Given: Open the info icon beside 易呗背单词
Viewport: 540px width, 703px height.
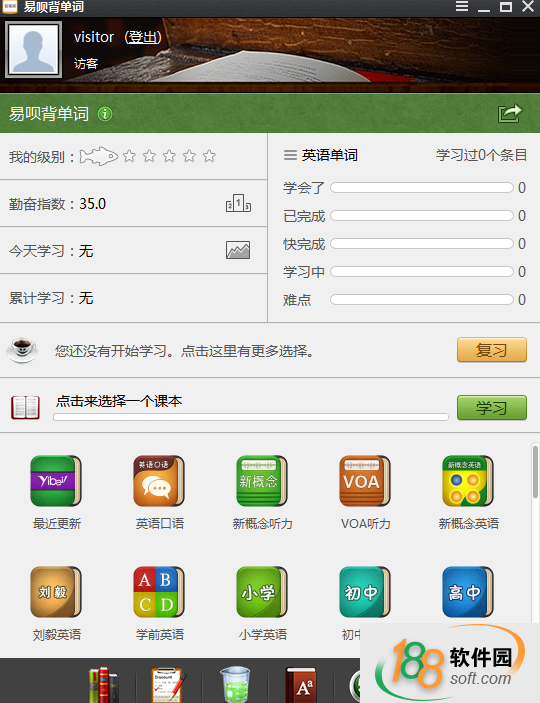Looking at the screenshot, I should (x=105, y=114).
